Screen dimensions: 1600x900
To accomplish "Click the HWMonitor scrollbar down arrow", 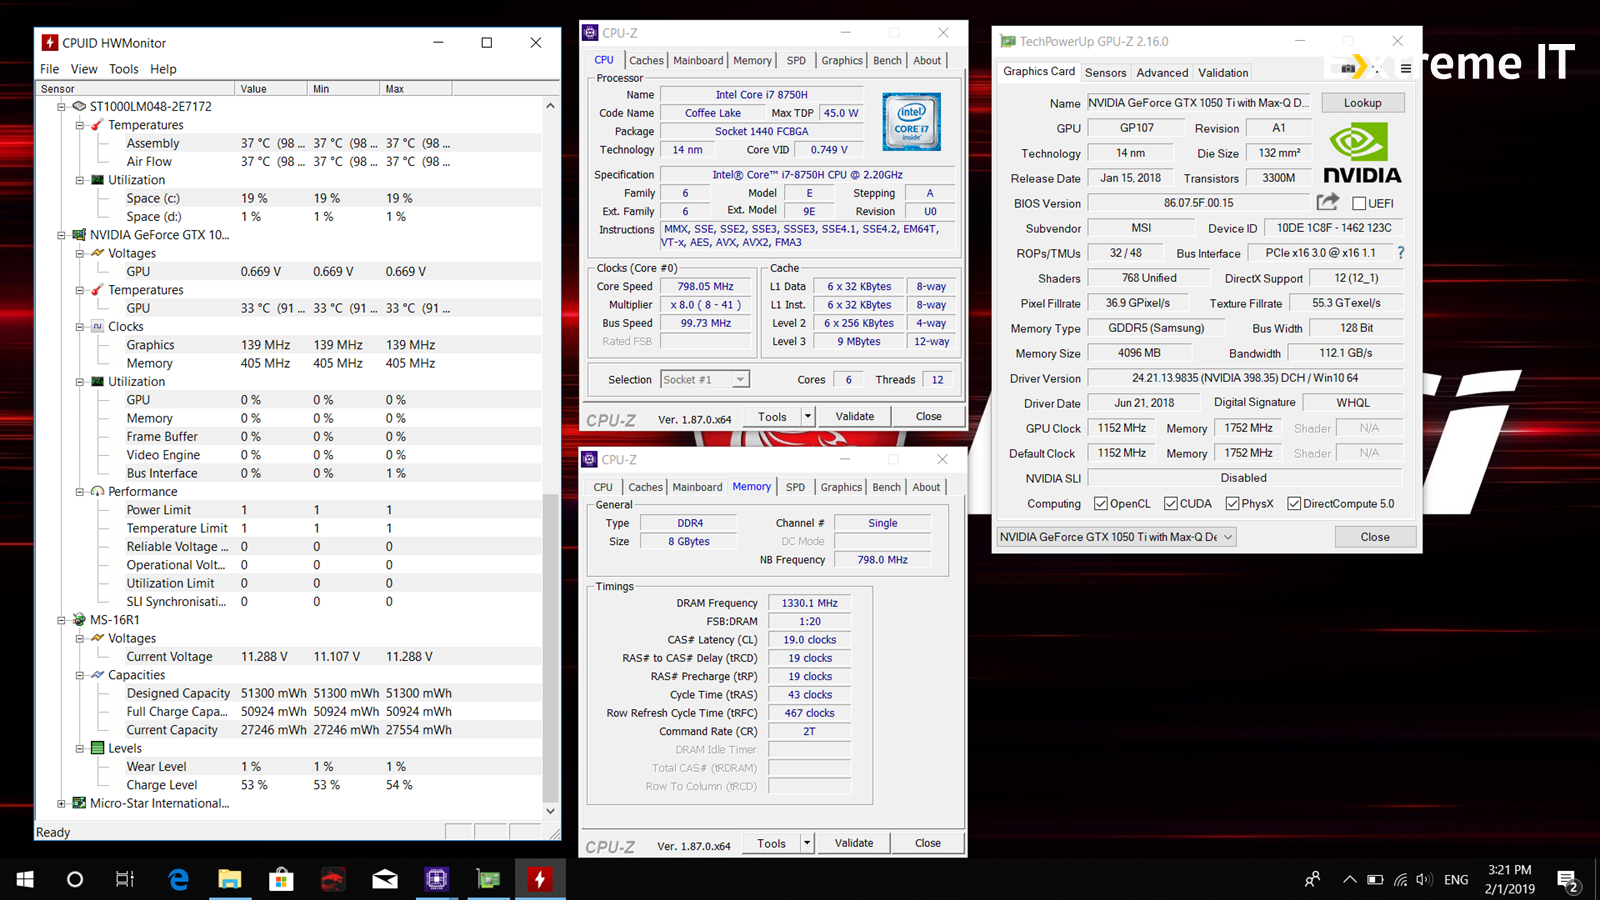I will (550, 811).
